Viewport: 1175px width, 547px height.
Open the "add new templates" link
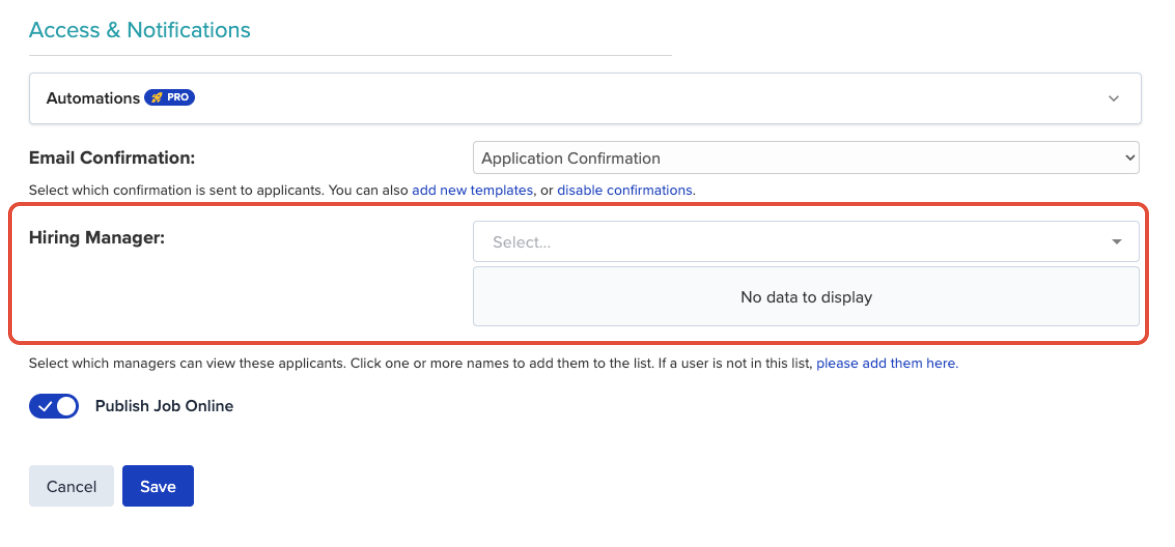point(472,190)
